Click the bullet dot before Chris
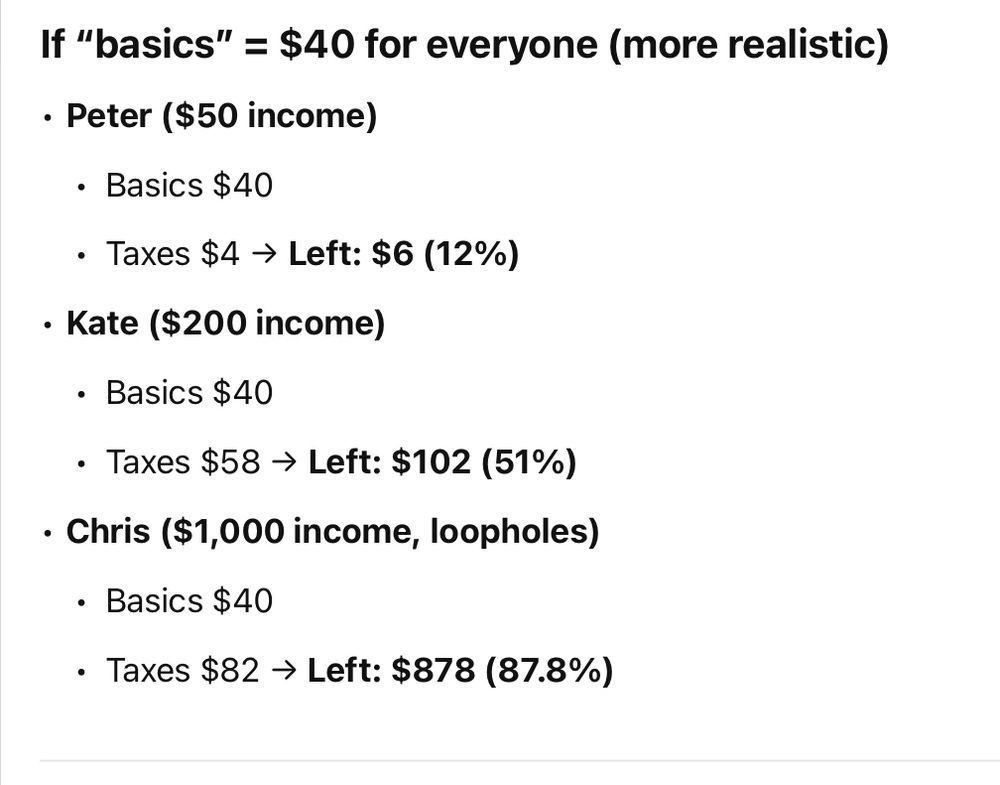The width and height of the screenshot is (1000, 785). point(47,534)
